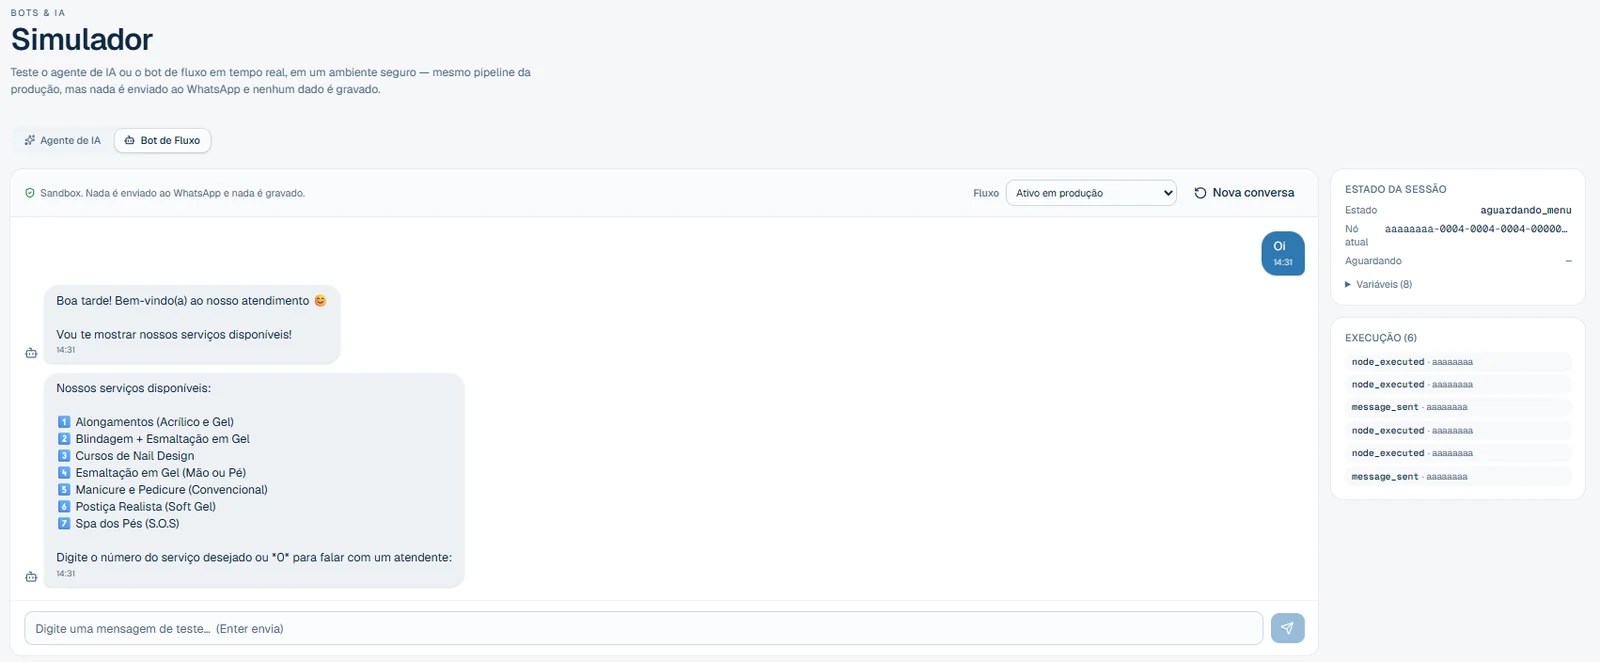Viewport: 1600px width, 662px height.
Task: Click the 'Vou te mostrar nossos serviços' line
Action: [174, 335]
